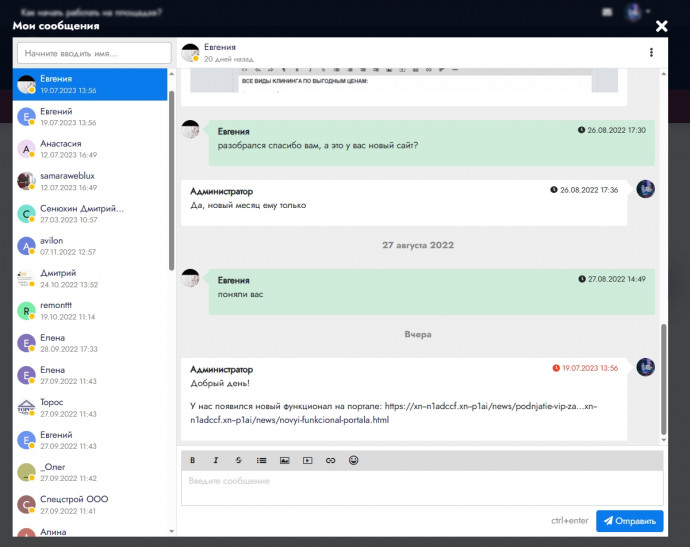Click the envelope icon in top bar
Image resolution: width=690 pixels, height=547 pixels.
tap(607, 12)
